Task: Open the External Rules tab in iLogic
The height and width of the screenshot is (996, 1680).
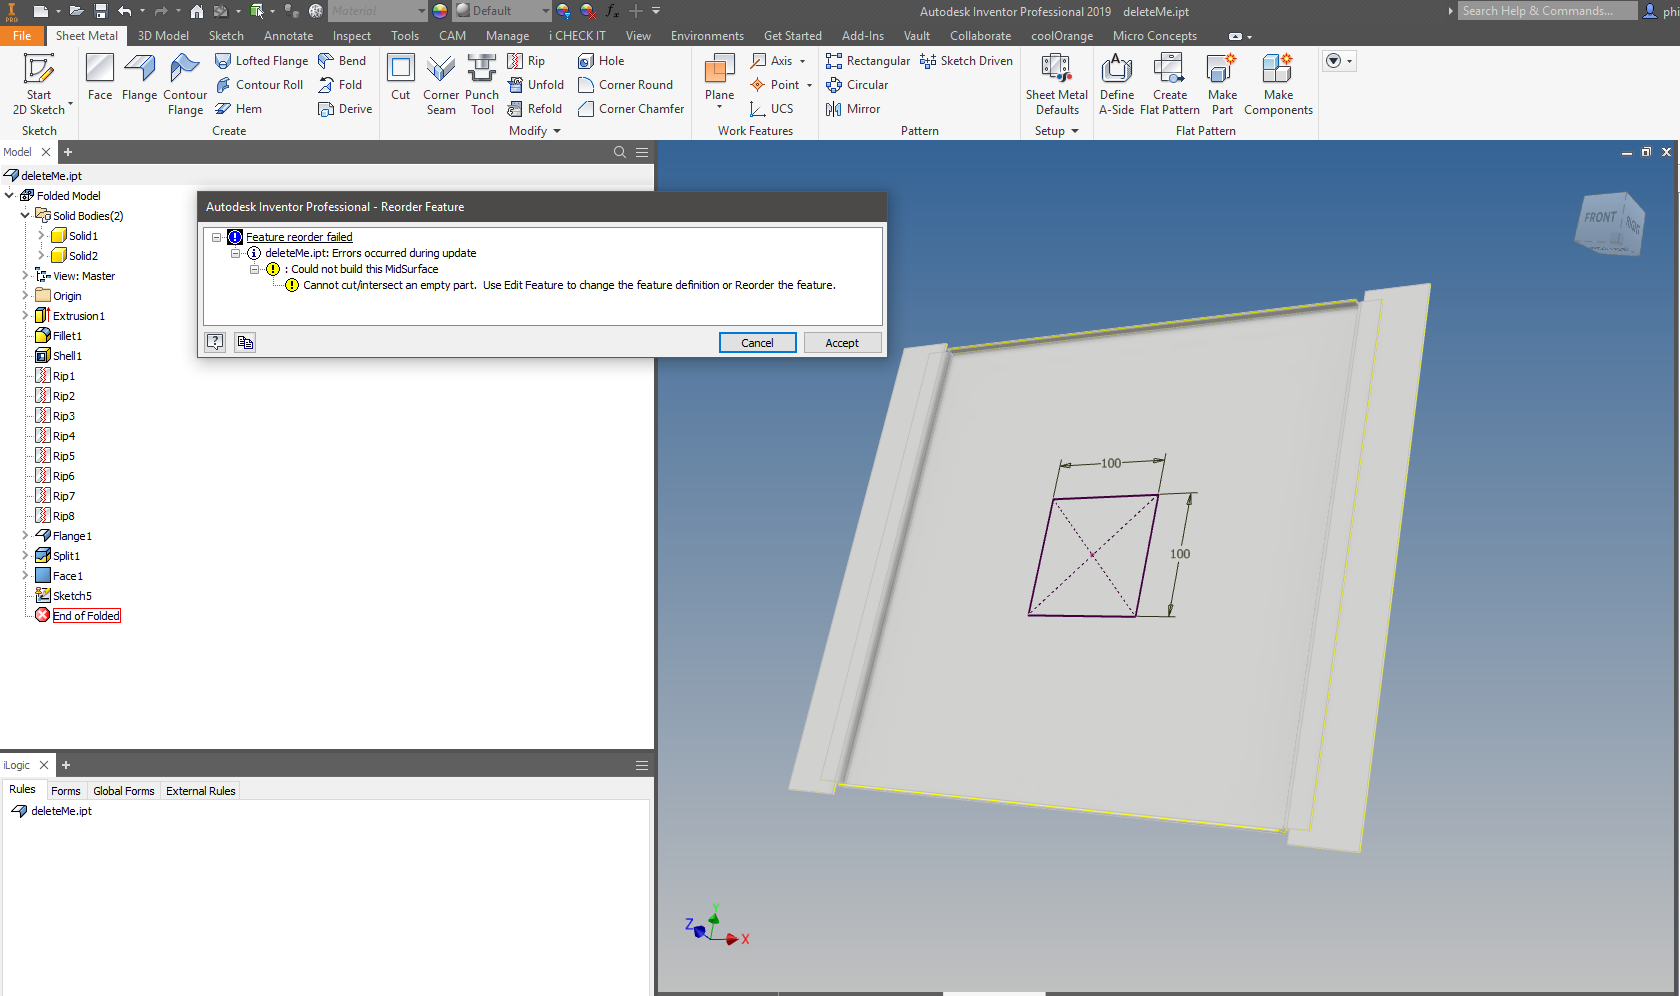Action: [200, 790]
